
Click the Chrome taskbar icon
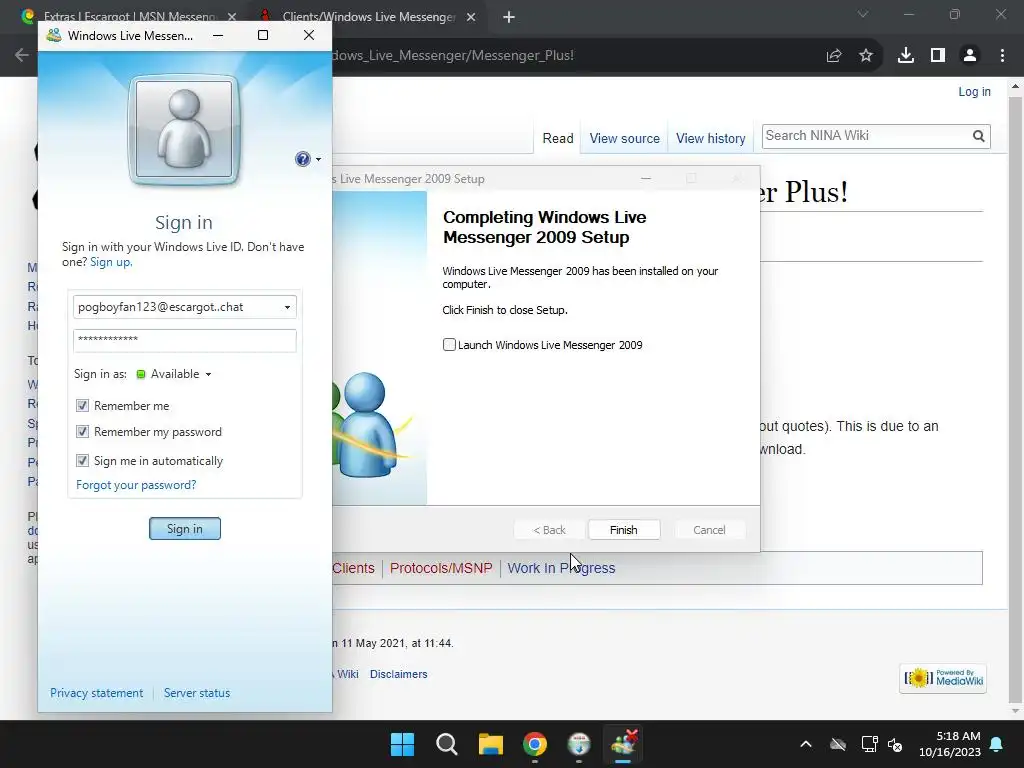coord(535,744)
